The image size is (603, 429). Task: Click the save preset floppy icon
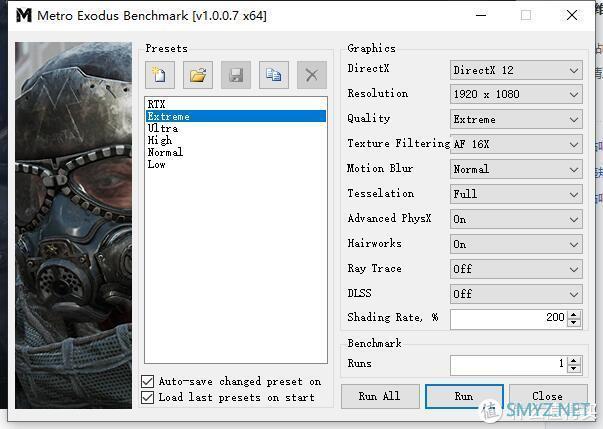236,75
